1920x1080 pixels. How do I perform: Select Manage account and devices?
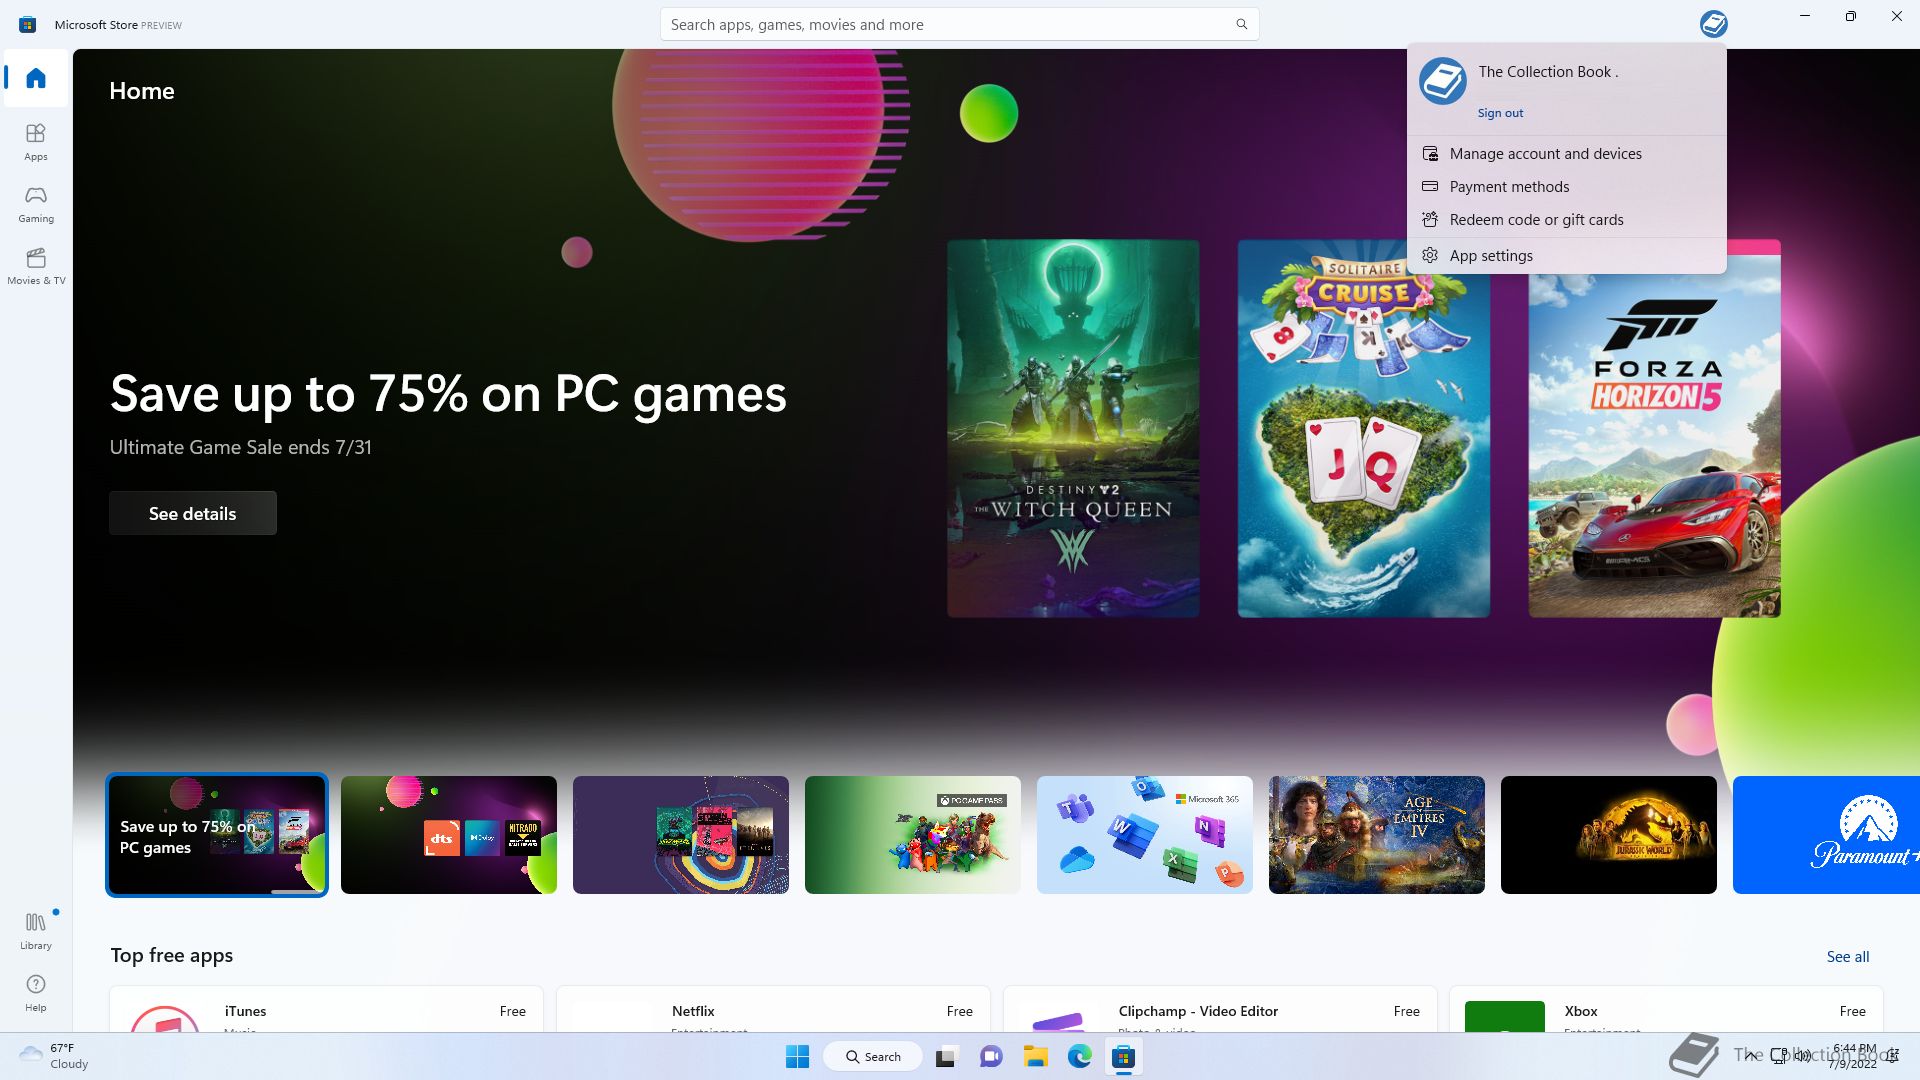(1566, 153)
